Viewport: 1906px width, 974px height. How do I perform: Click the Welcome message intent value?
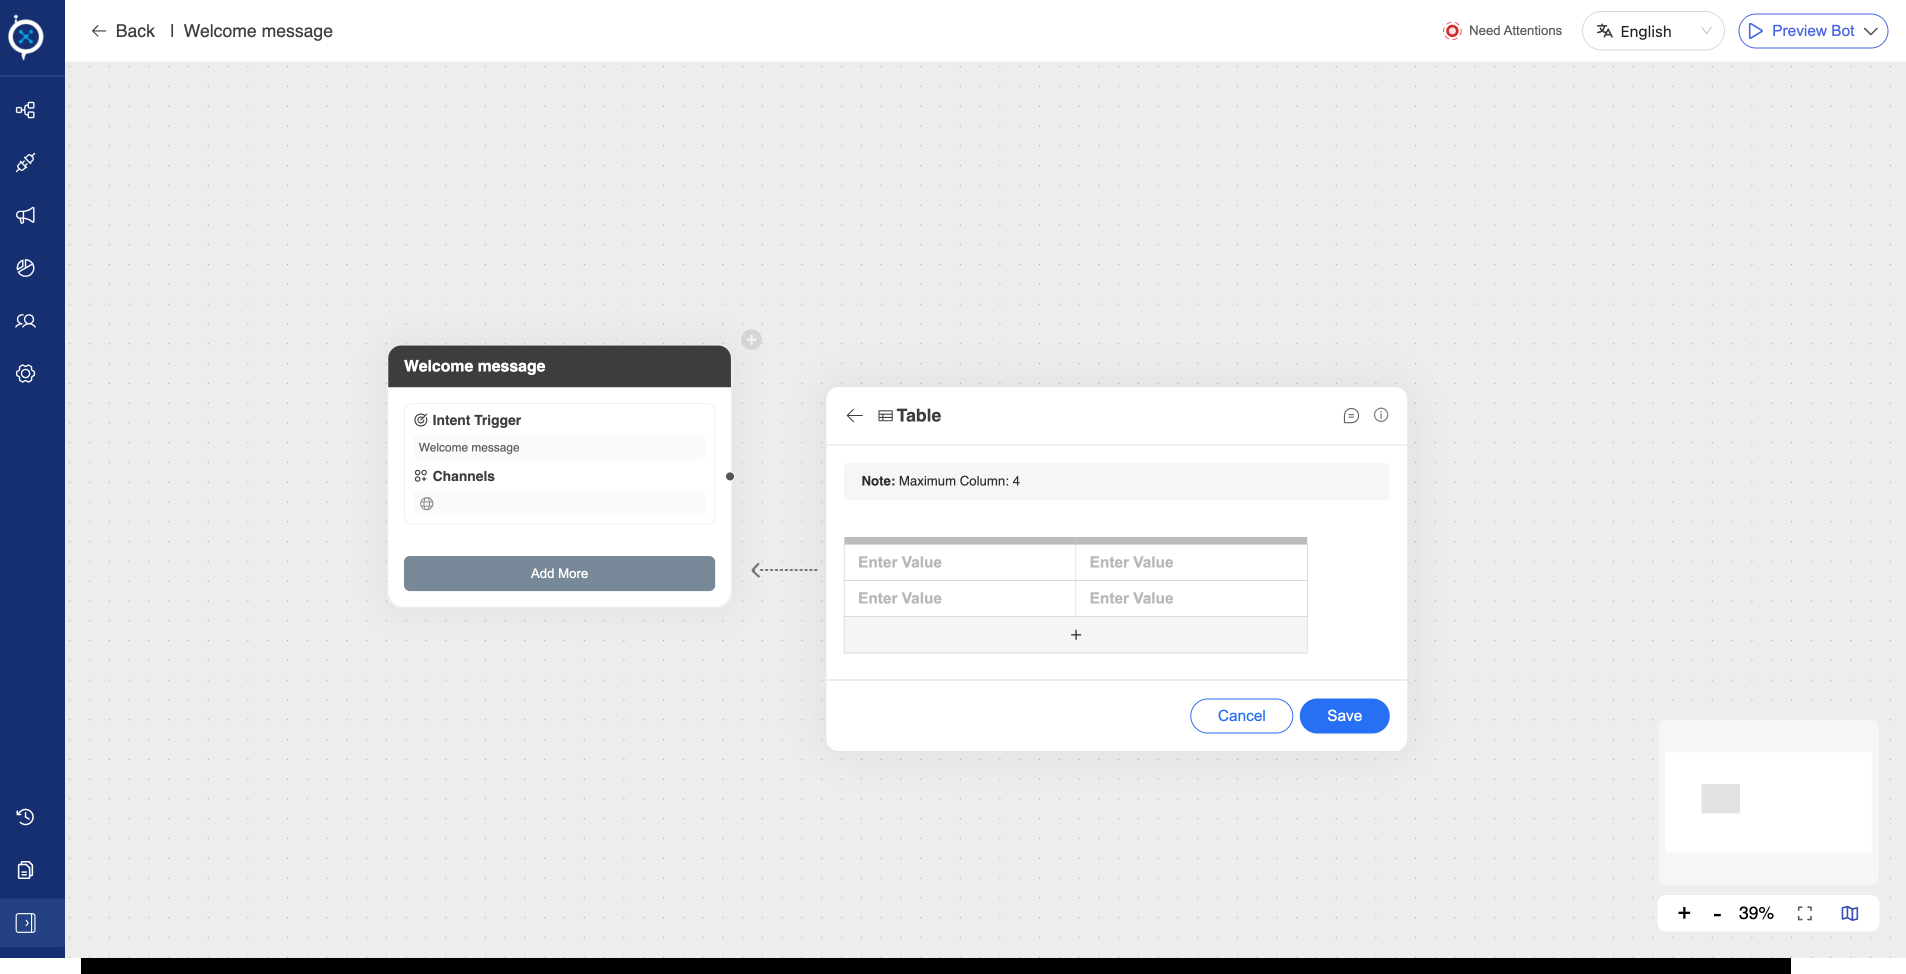pyautogui.click(x=559, y=448)
